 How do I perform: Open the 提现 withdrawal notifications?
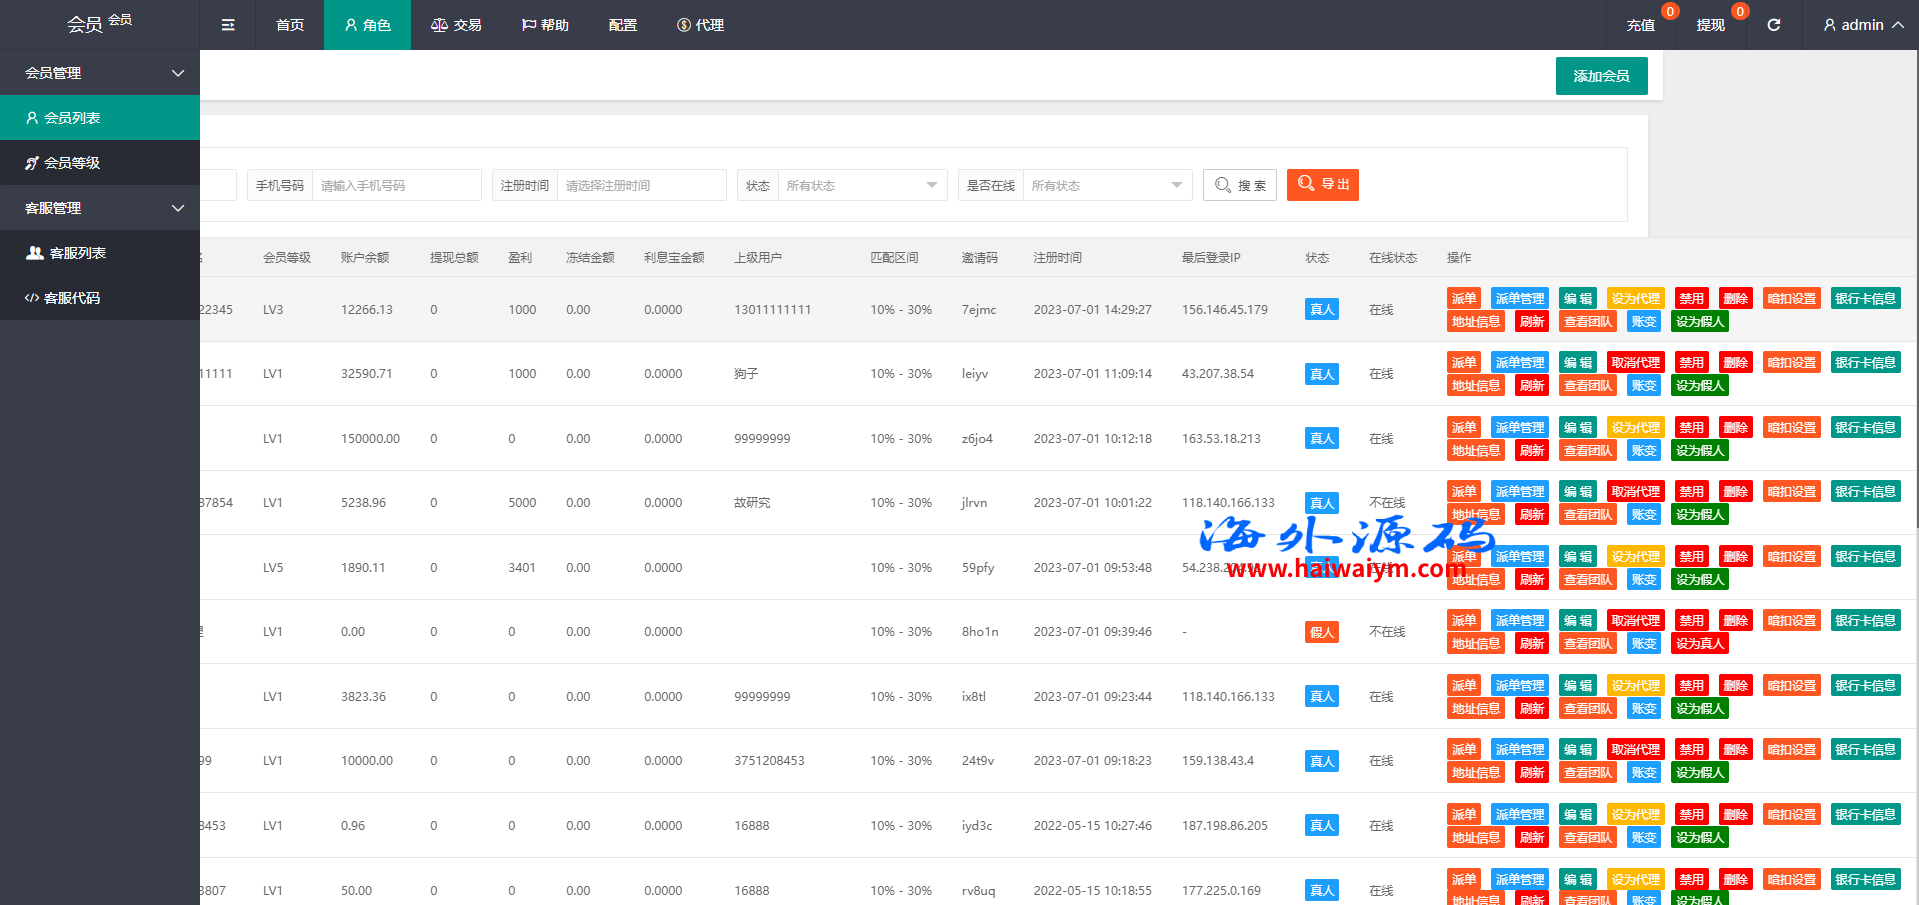click(1710, 25)
